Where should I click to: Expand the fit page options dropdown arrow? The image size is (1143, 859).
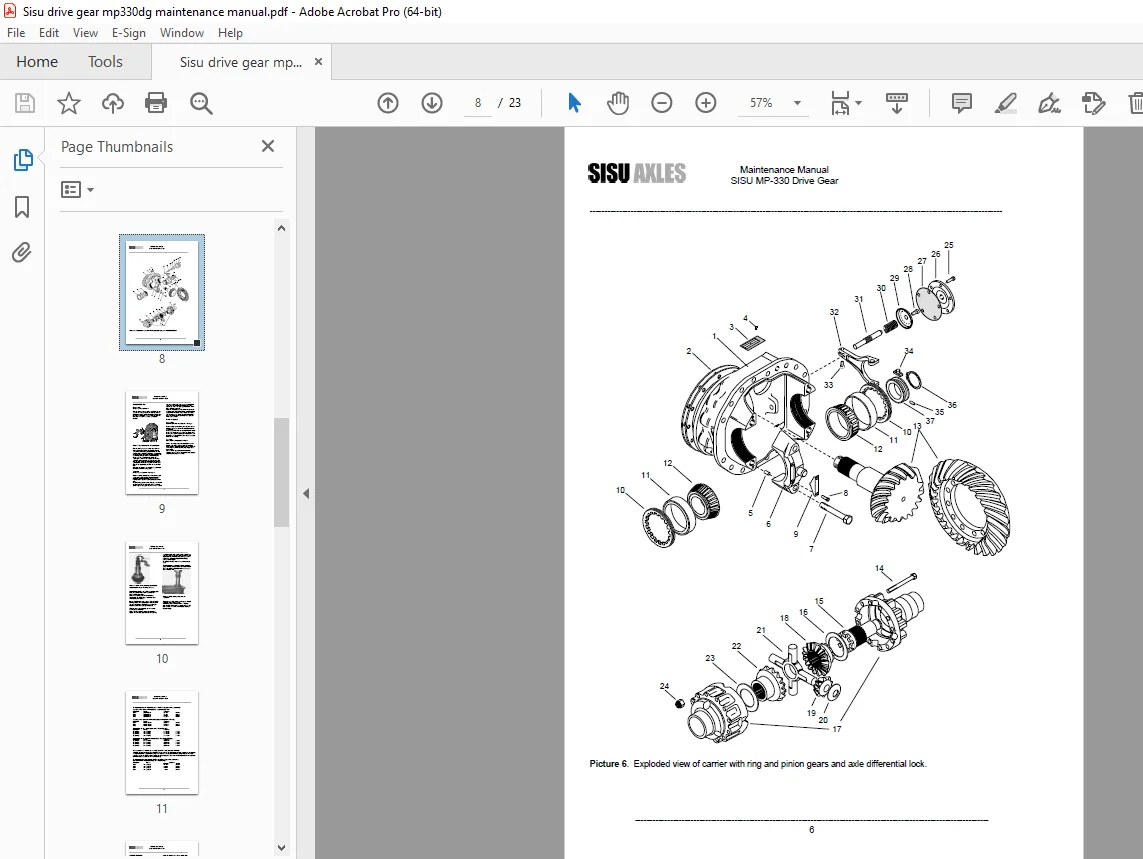pos(859,103)
